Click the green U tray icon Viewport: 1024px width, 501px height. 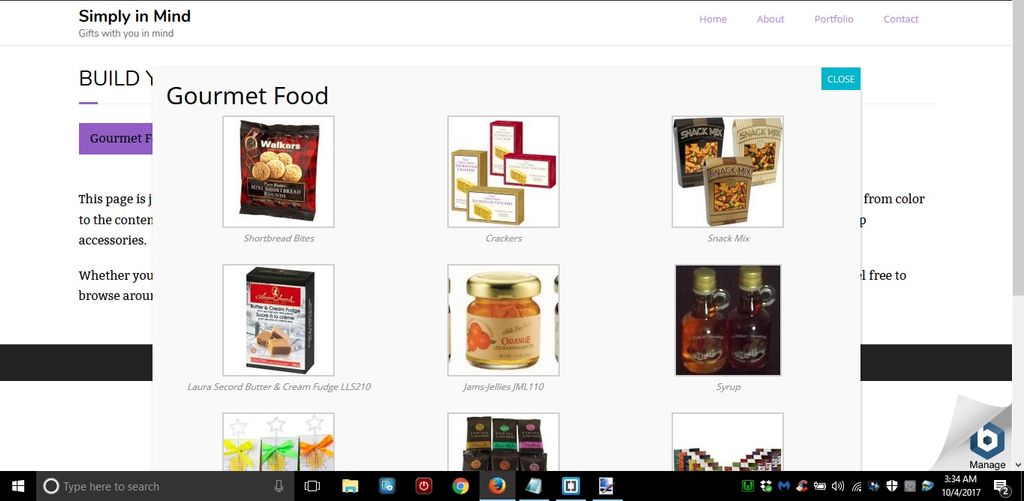(x=748, y=486)
